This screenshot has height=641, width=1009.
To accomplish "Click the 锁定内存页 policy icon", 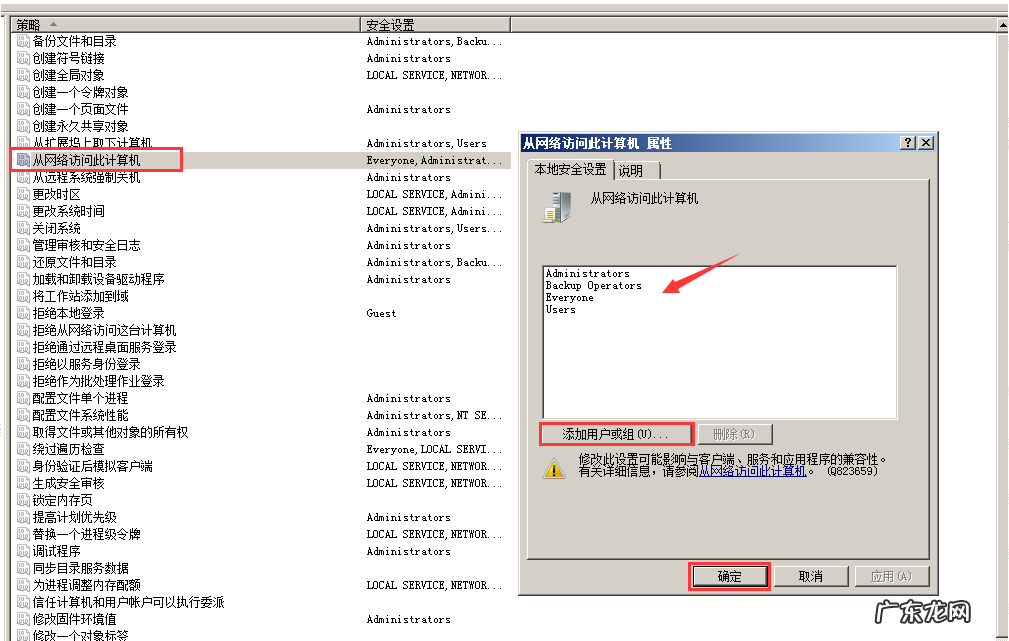I will point(22,500).
